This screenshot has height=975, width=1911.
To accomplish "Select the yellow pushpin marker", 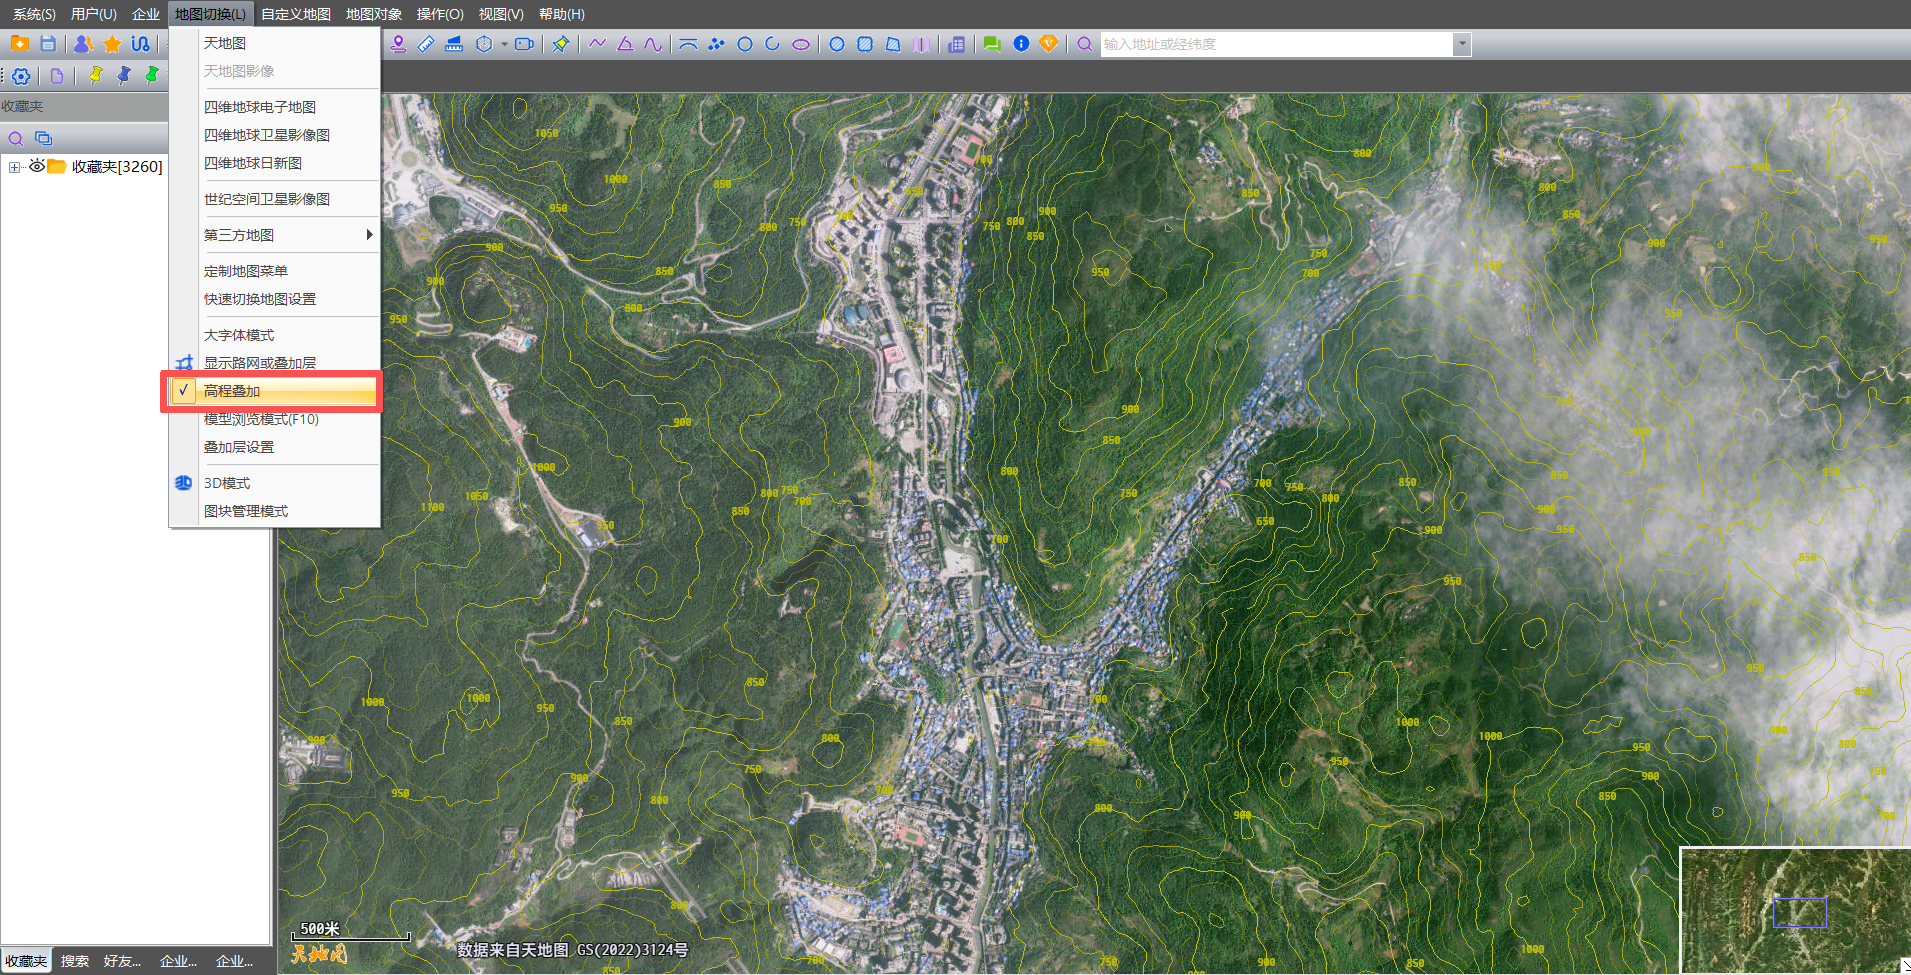I will [96, 75].
